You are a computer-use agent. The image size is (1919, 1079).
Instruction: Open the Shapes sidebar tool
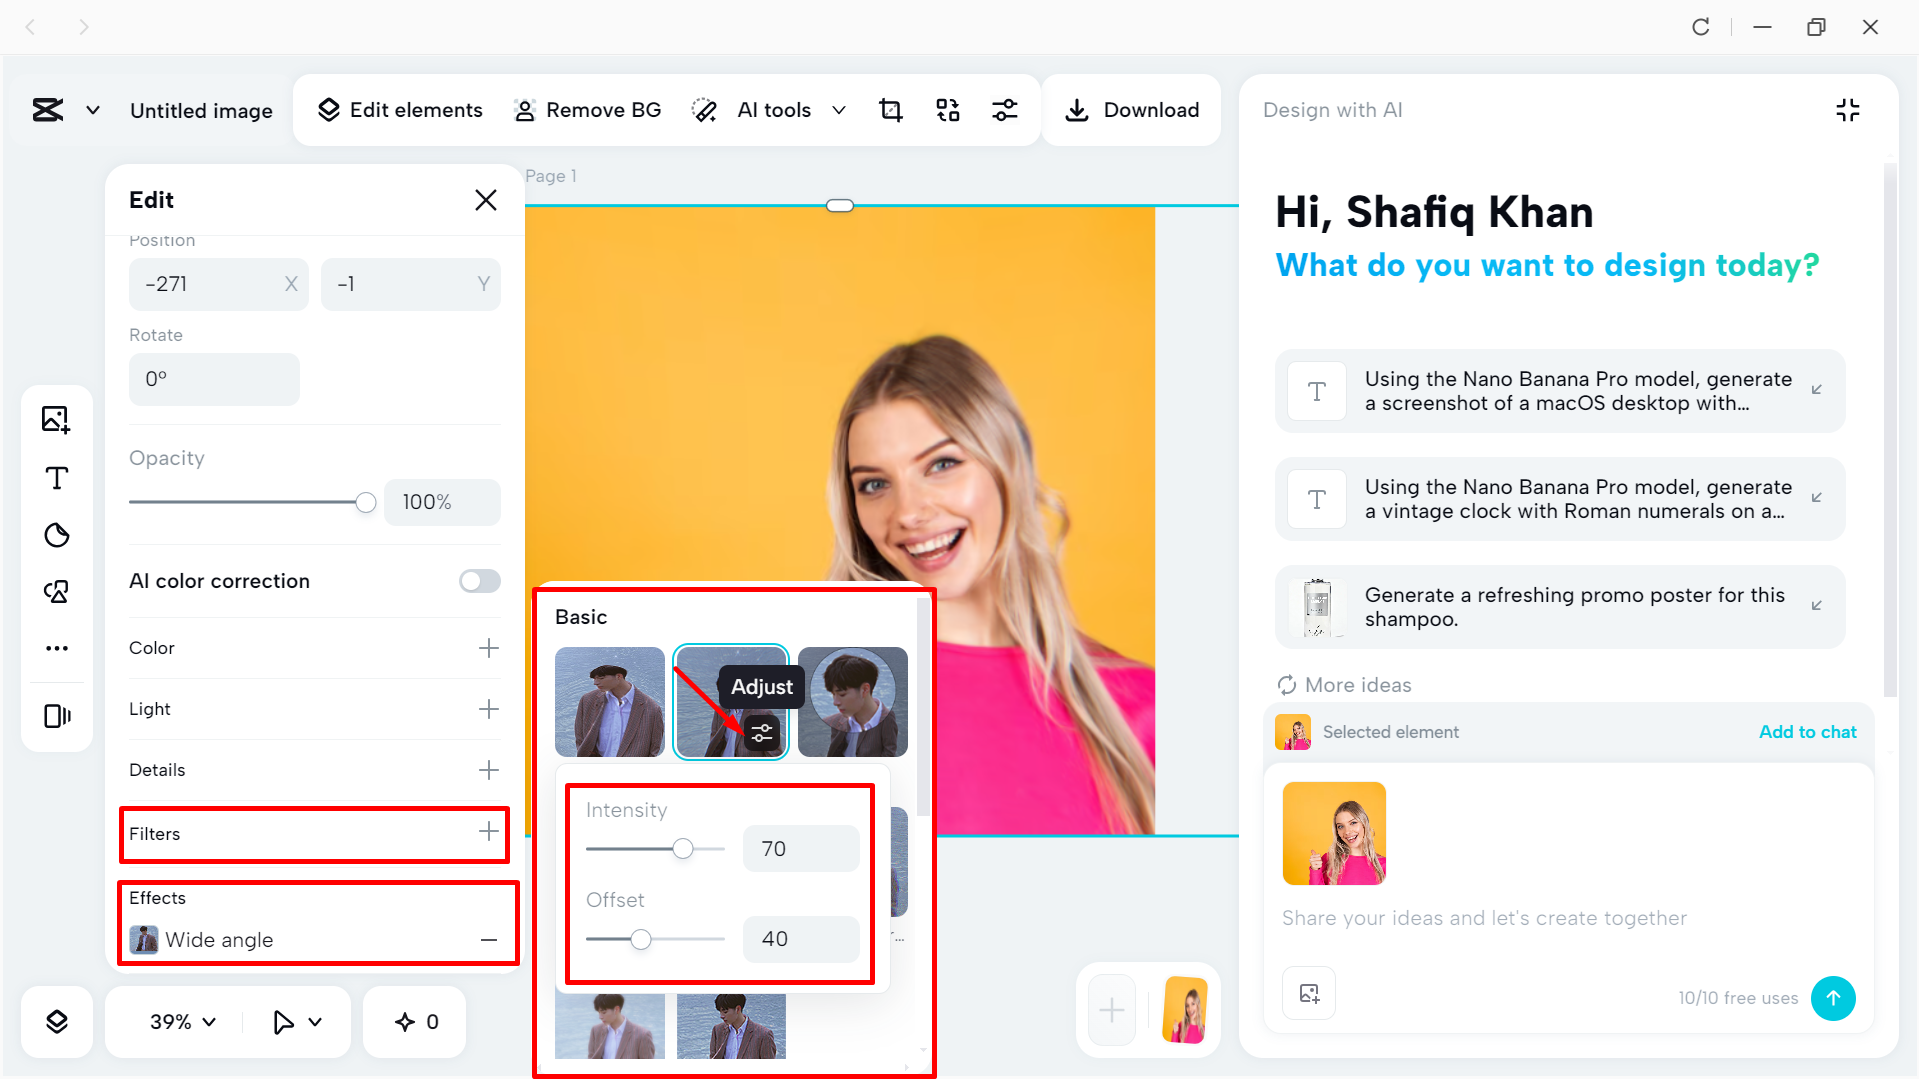click(x=57, y=535)
